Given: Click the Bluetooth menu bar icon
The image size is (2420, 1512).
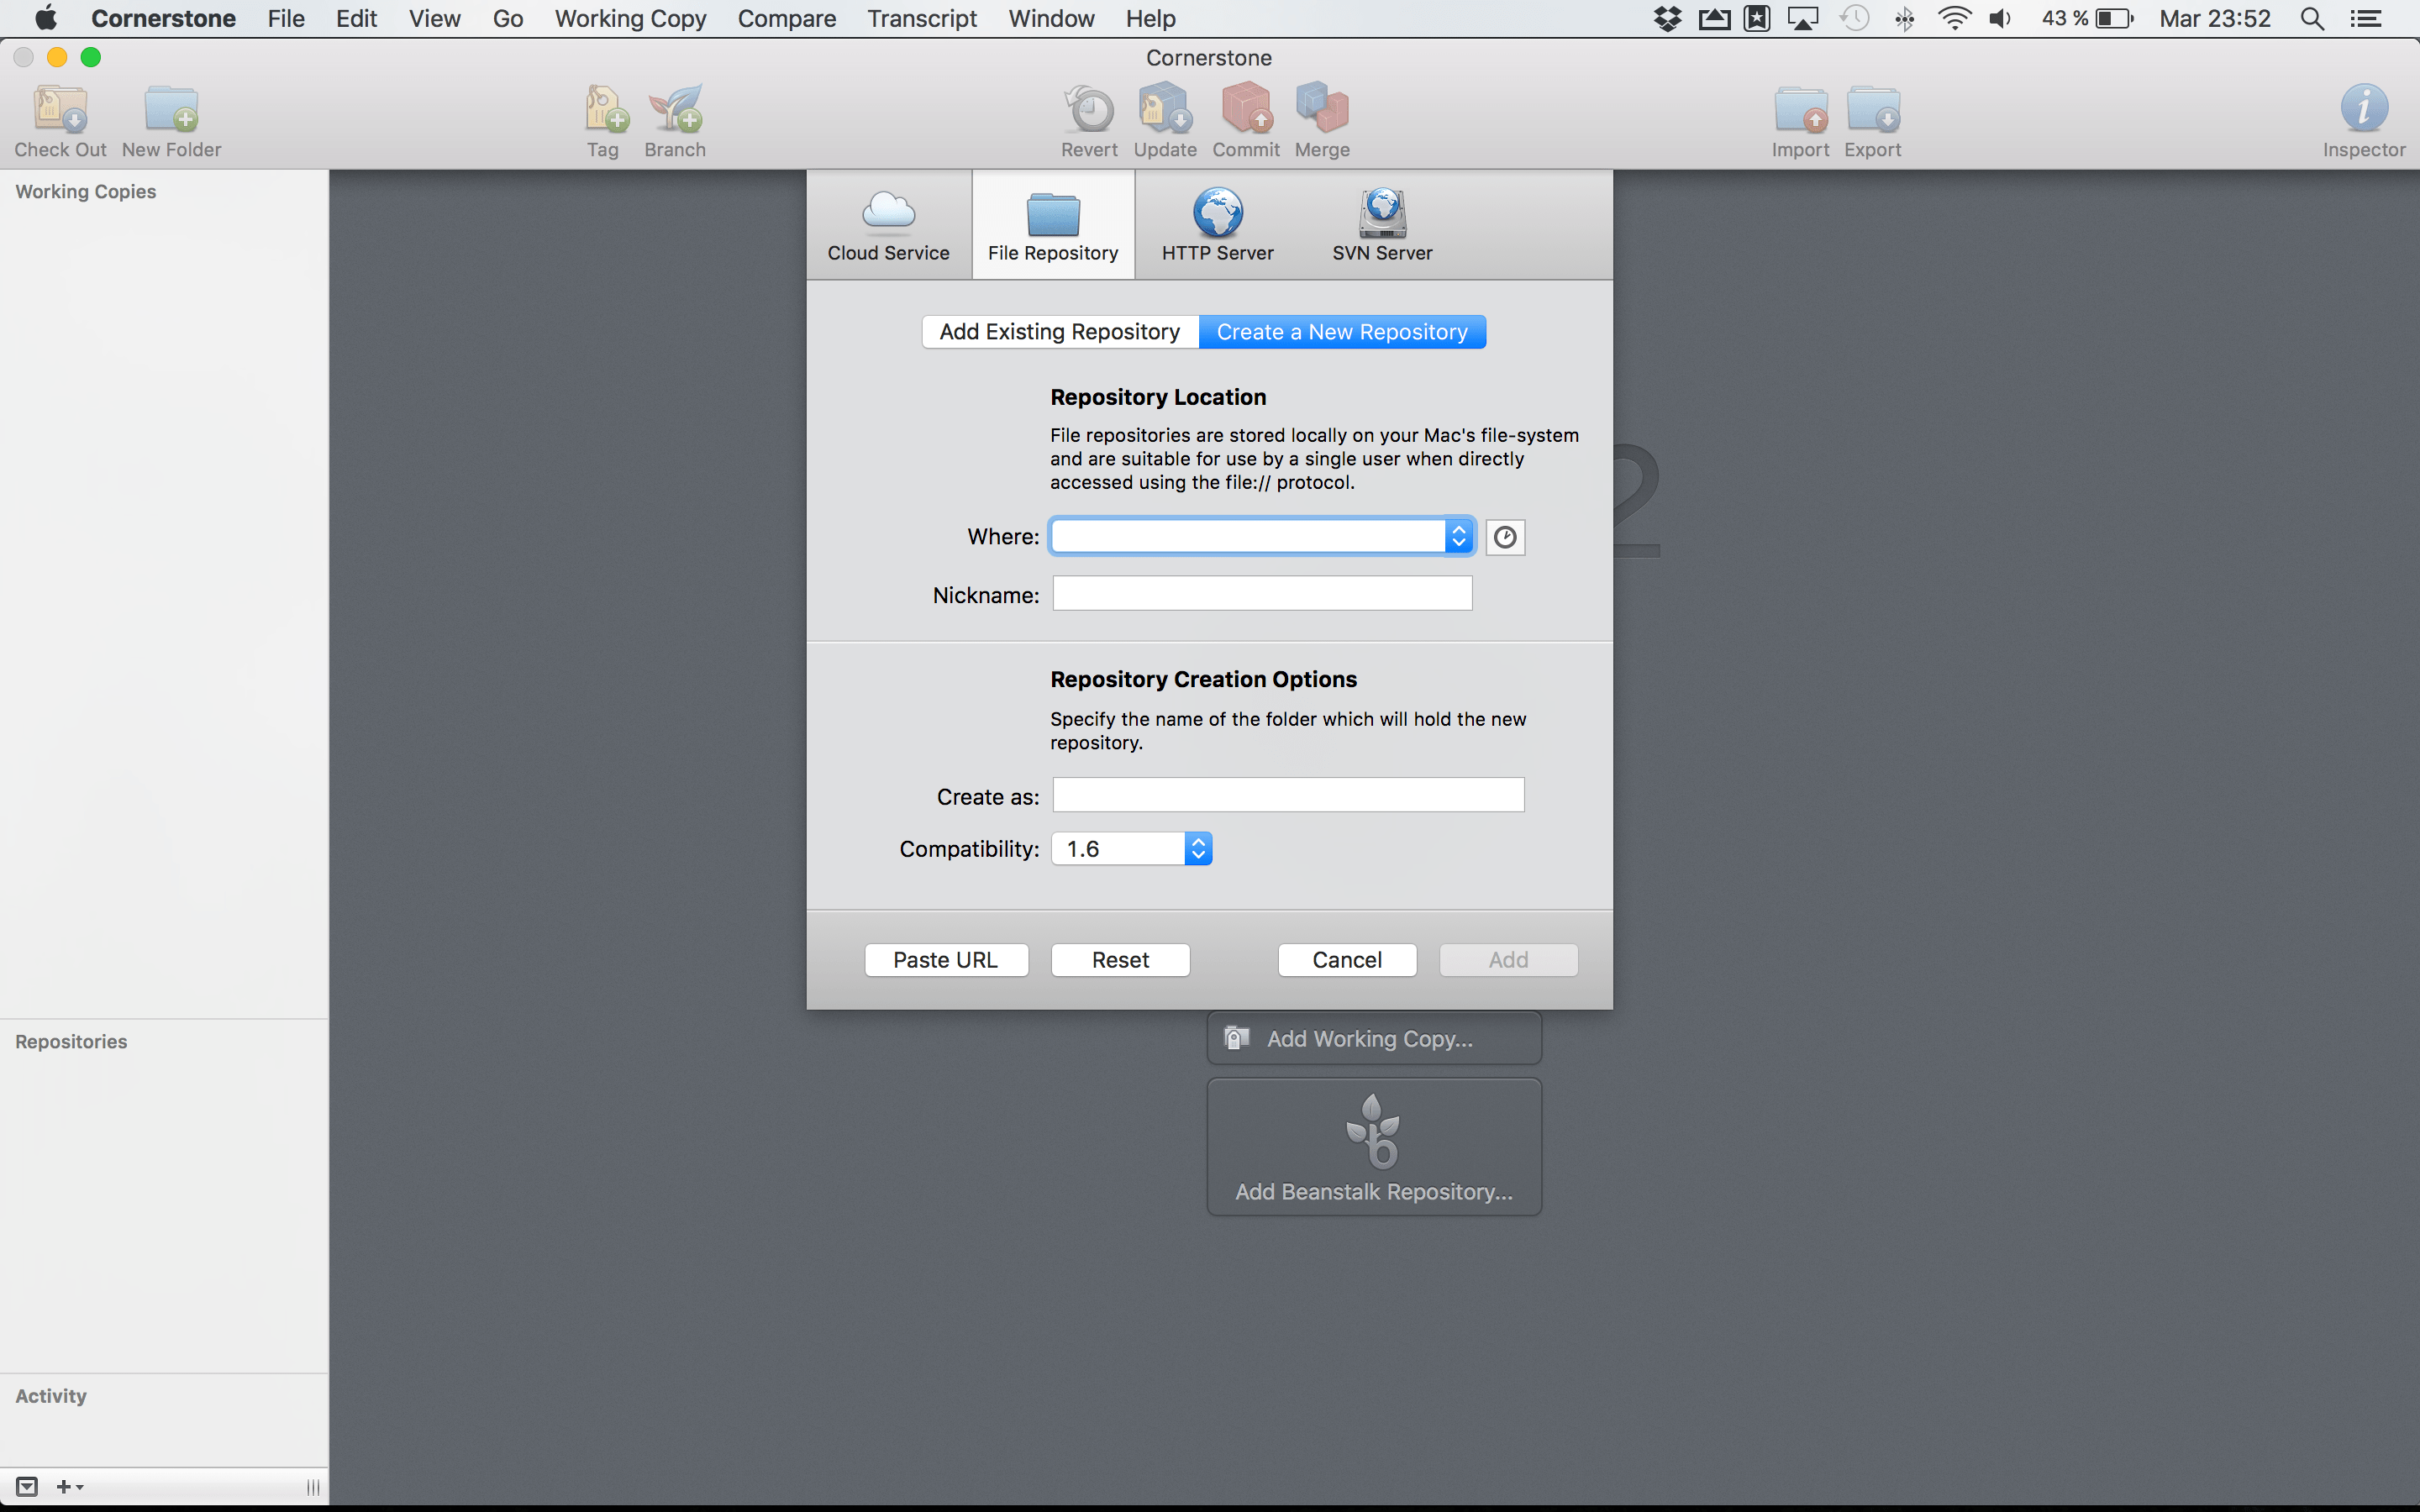Looking at the screenshot, I should 1904,18.
